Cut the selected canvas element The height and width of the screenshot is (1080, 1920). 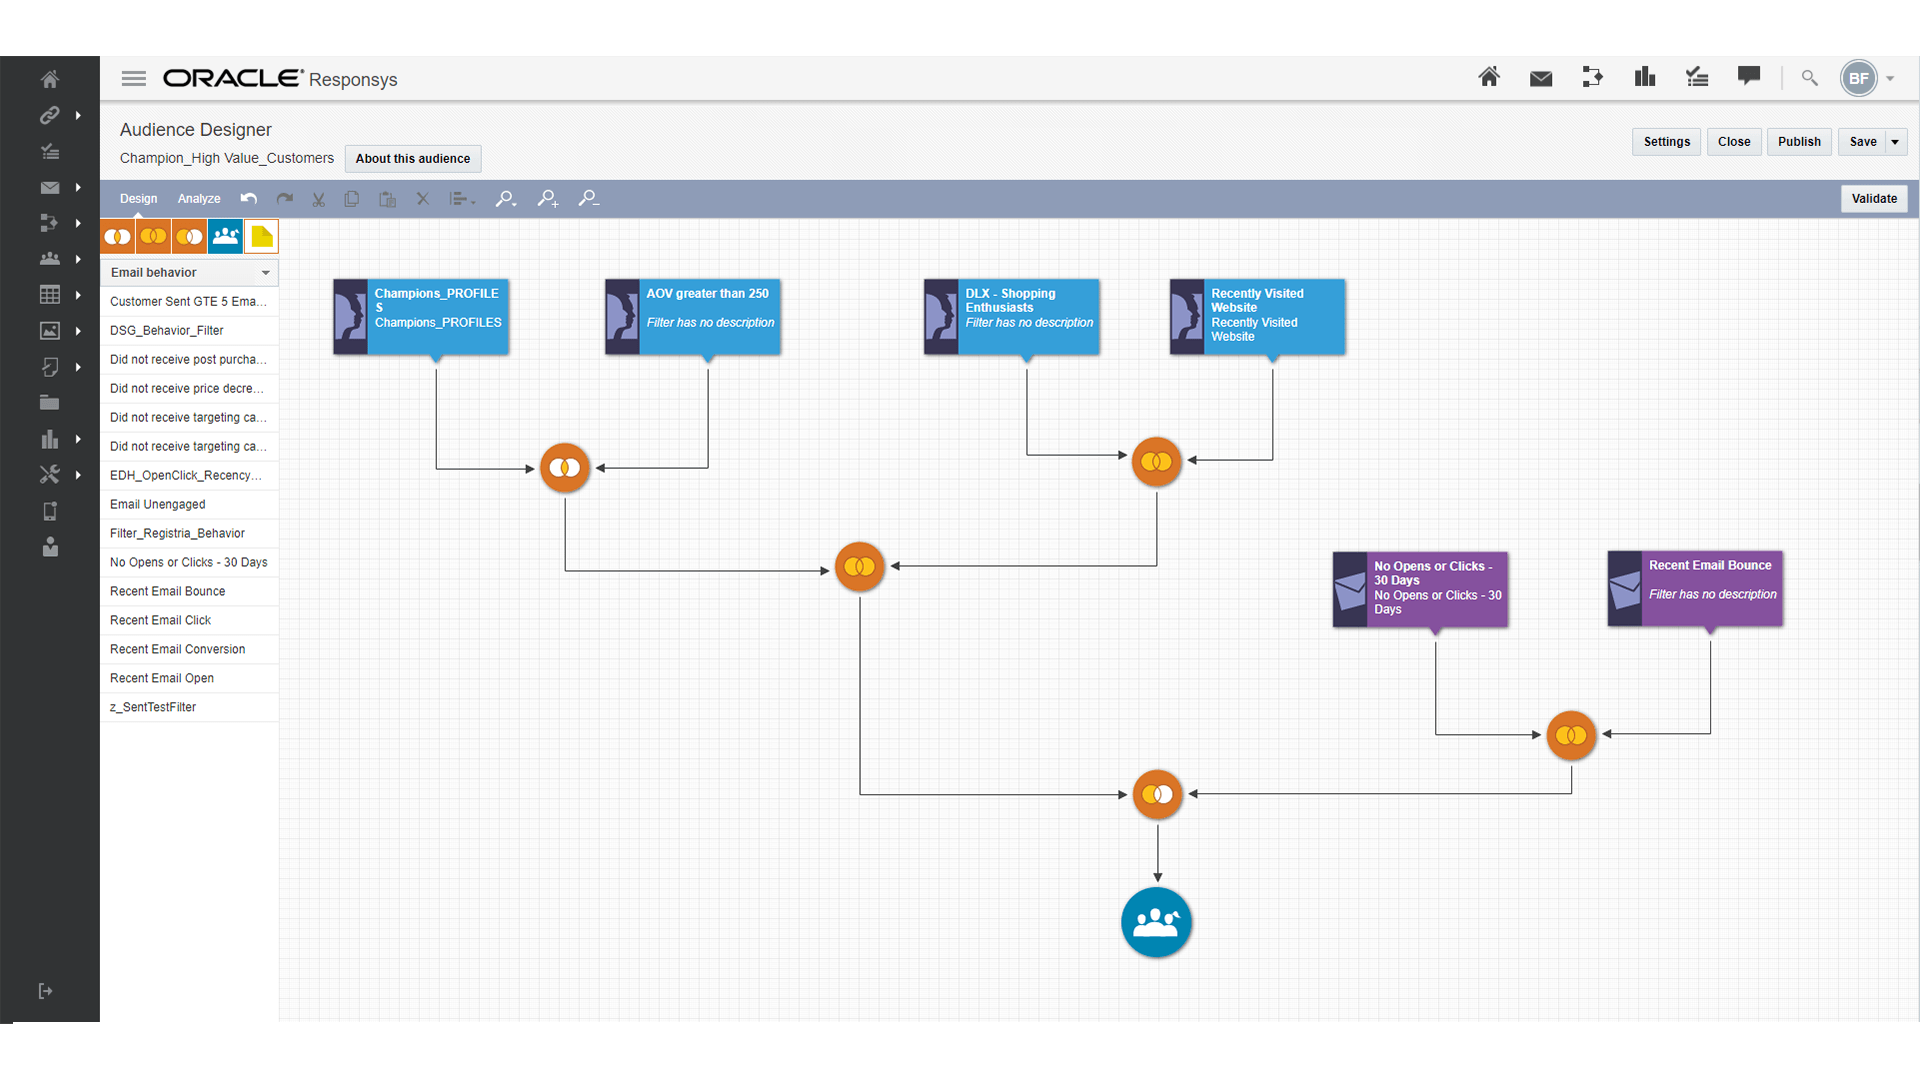318,199
